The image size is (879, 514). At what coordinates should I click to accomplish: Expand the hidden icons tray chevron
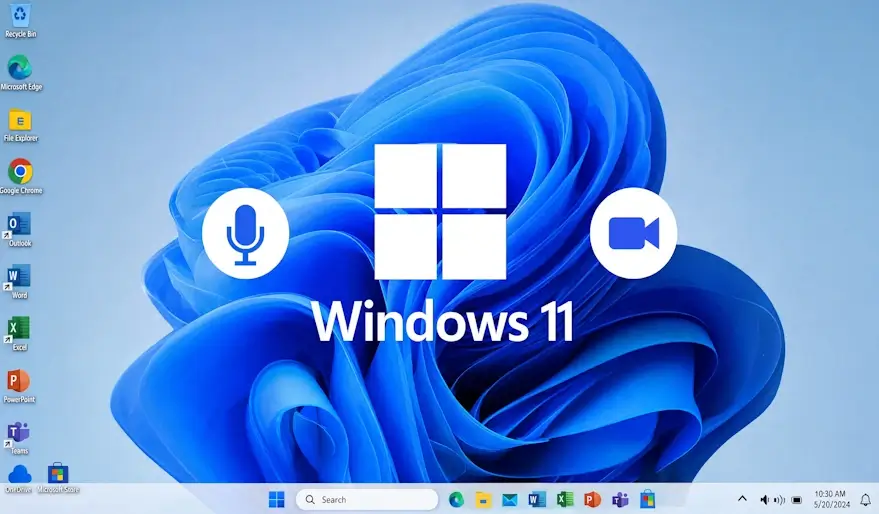point(742,498)
